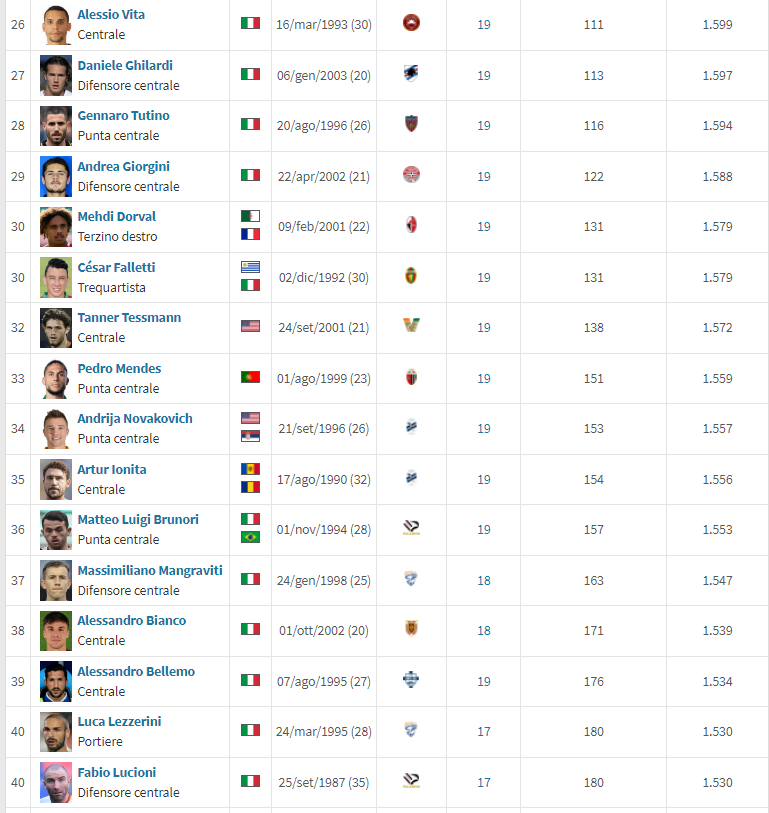The height and width of the screenshot is (813, 769).
Task: Open Andrija Novakovich's player profile link
Action: tap(135, 418)
